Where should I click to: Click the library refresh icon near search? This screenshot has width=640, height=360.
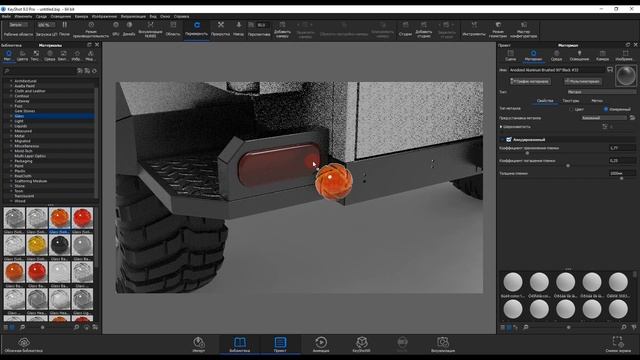click(94, 71)
